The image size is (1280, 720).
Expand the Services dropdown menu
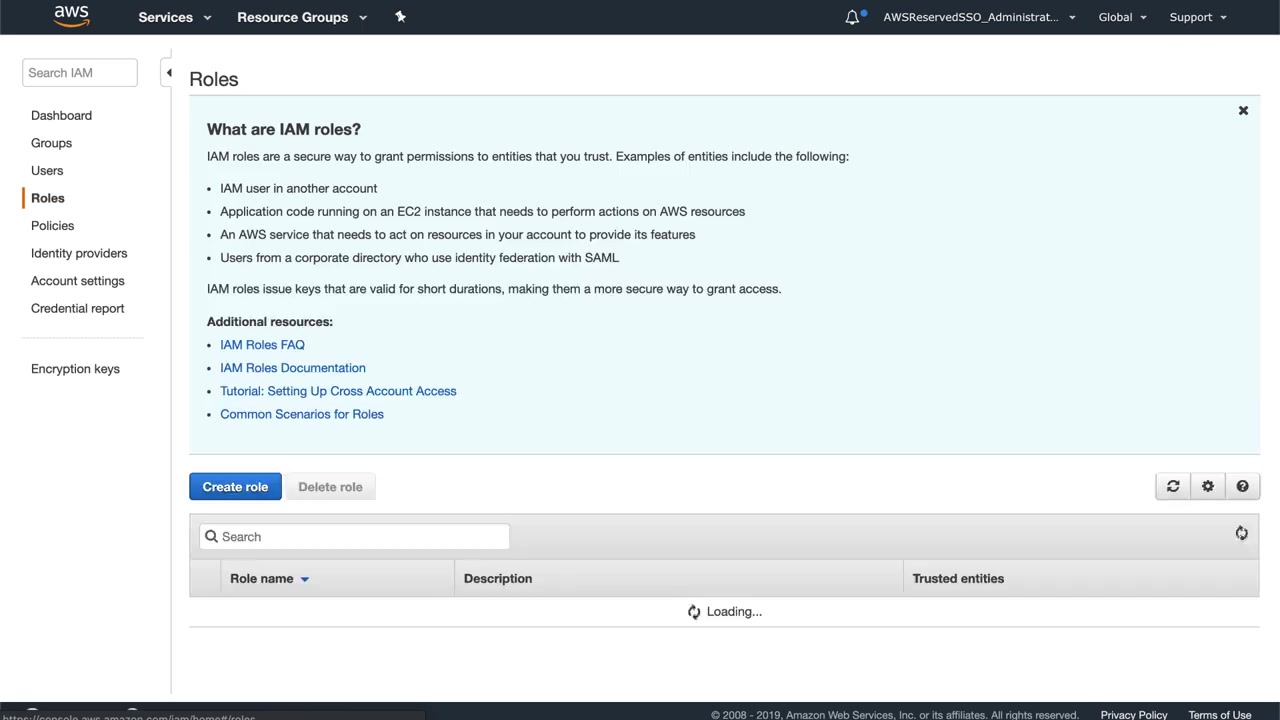(x=174, y=17)
